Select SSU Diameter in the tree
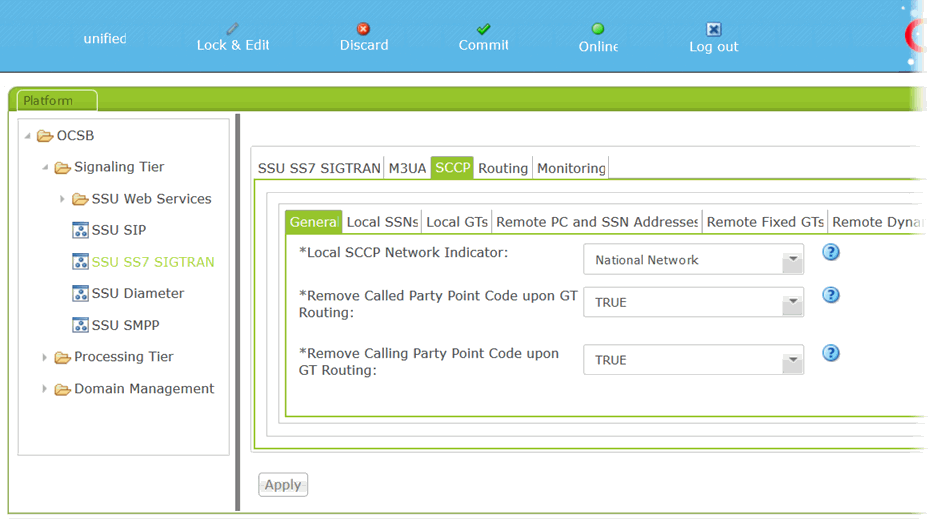Viewport: 933px width, 519px height. pos(137,293)
